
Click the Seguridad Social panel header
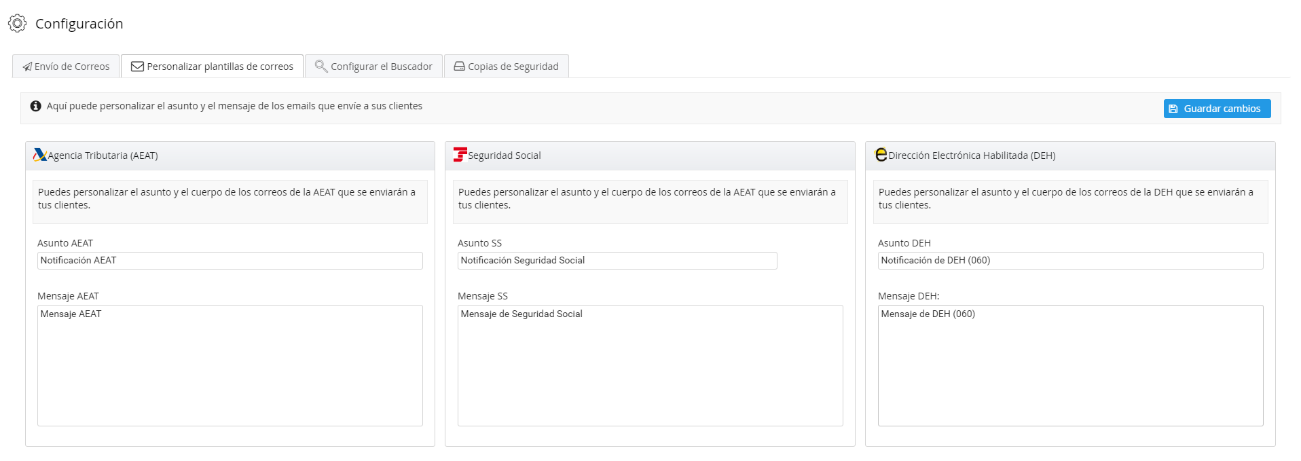pyautogui.click(x=650, y=156)
